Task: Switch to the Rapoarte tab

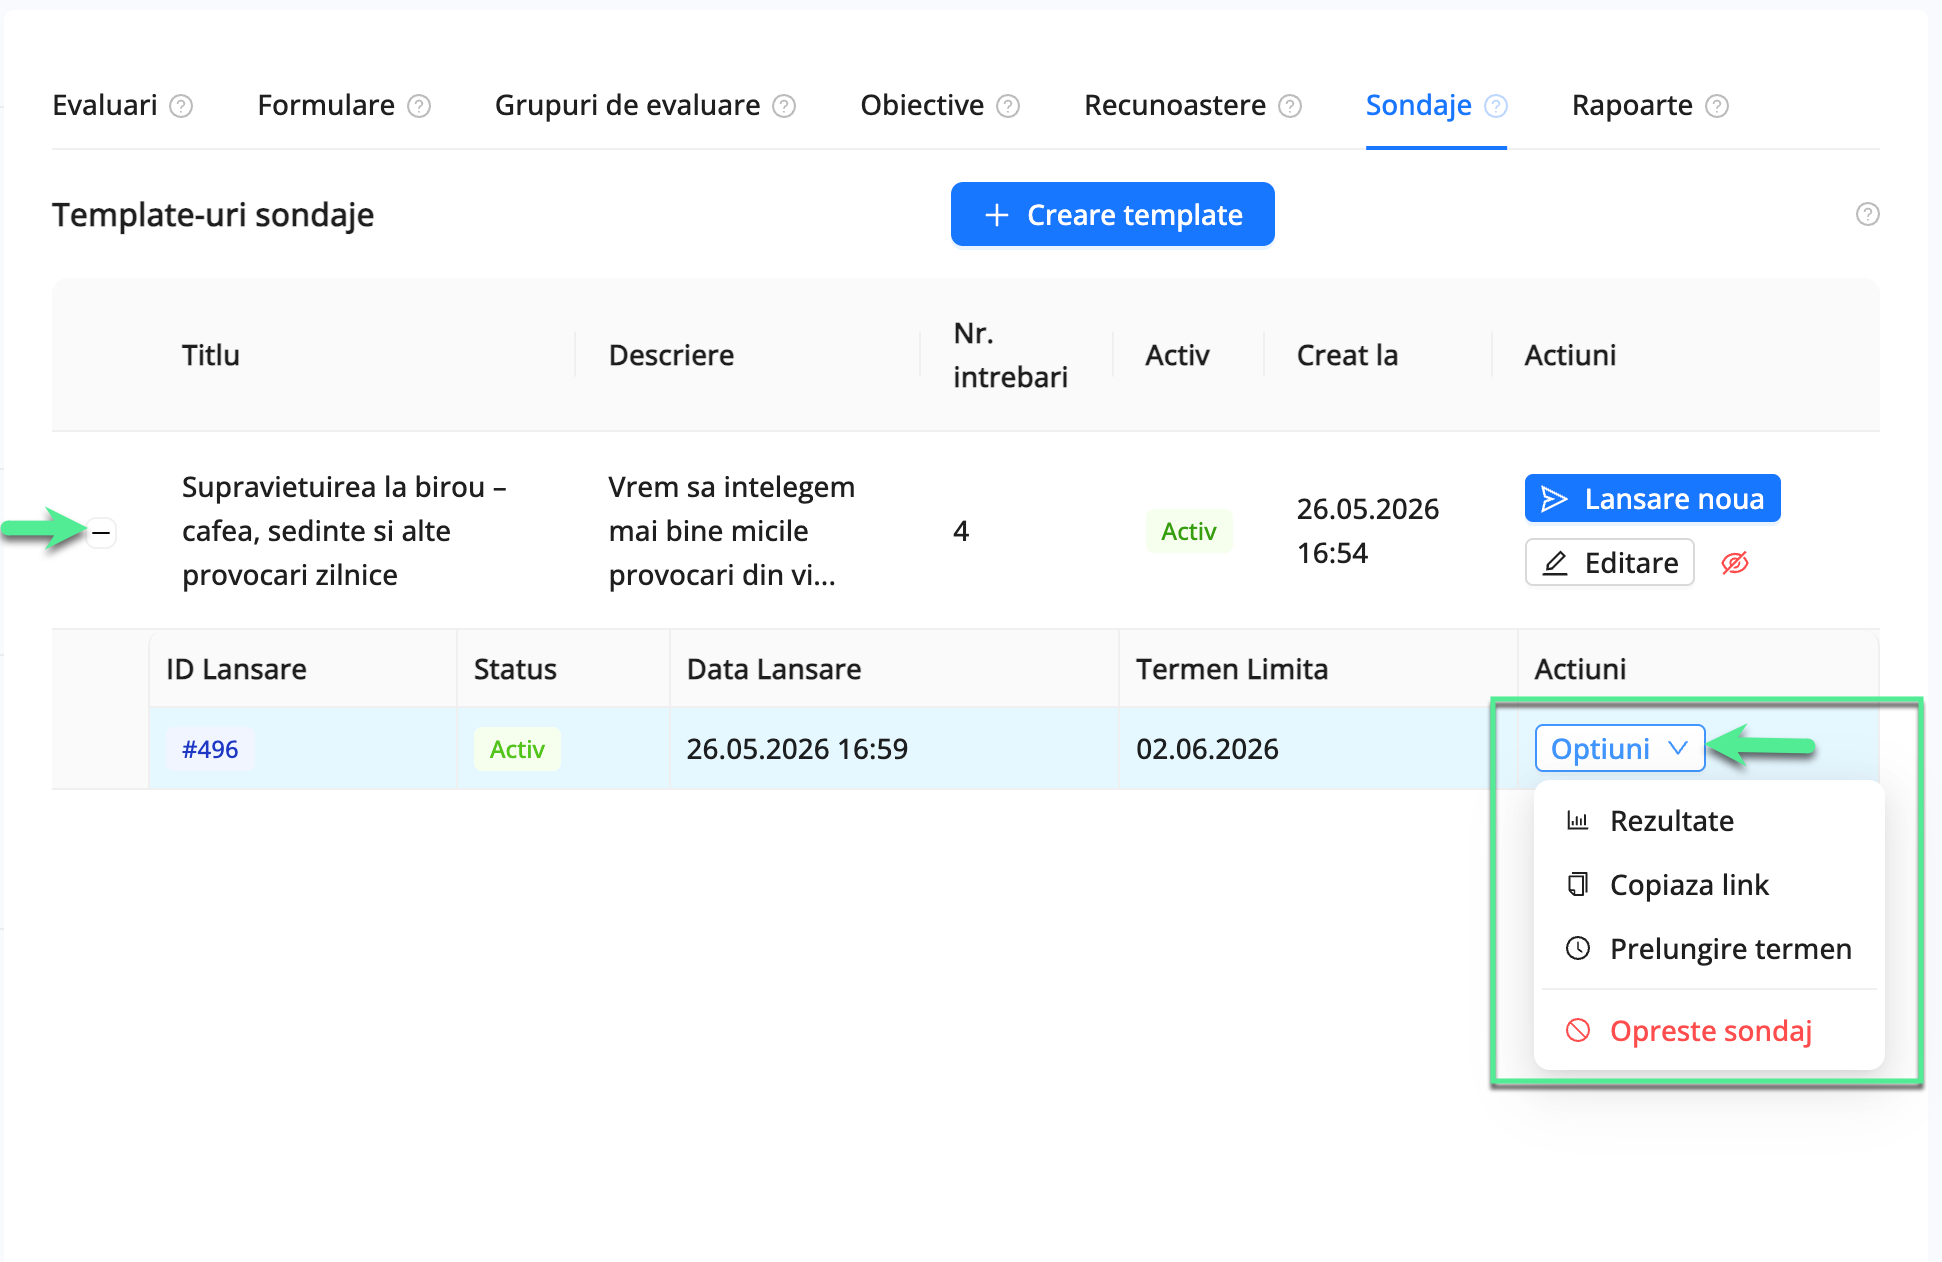Action: (1632, 105)
